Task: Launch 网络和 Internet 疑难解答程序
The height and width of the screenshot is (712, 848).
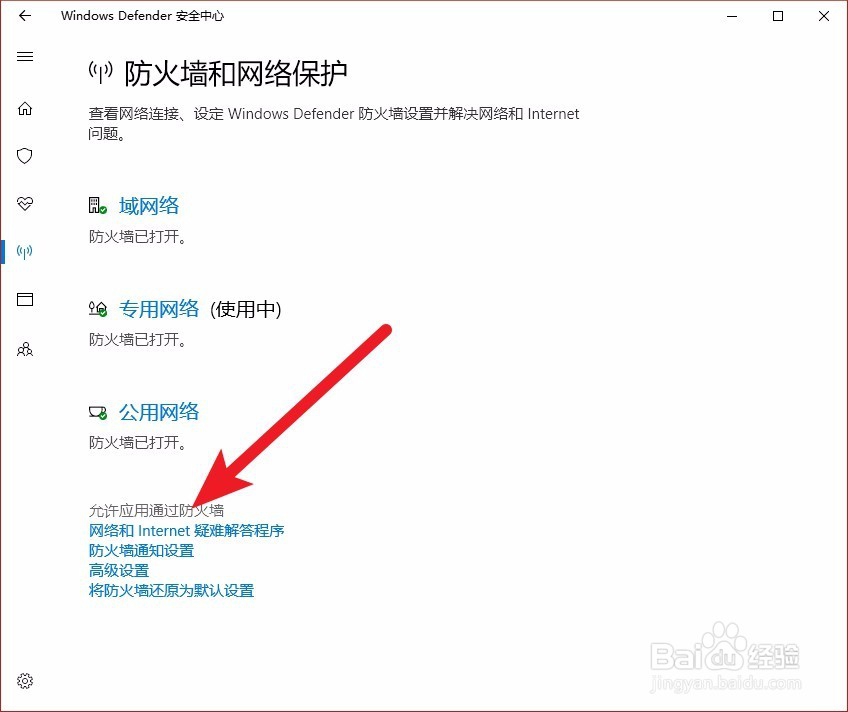Action: pyautogui.click(x=187, y=530)
